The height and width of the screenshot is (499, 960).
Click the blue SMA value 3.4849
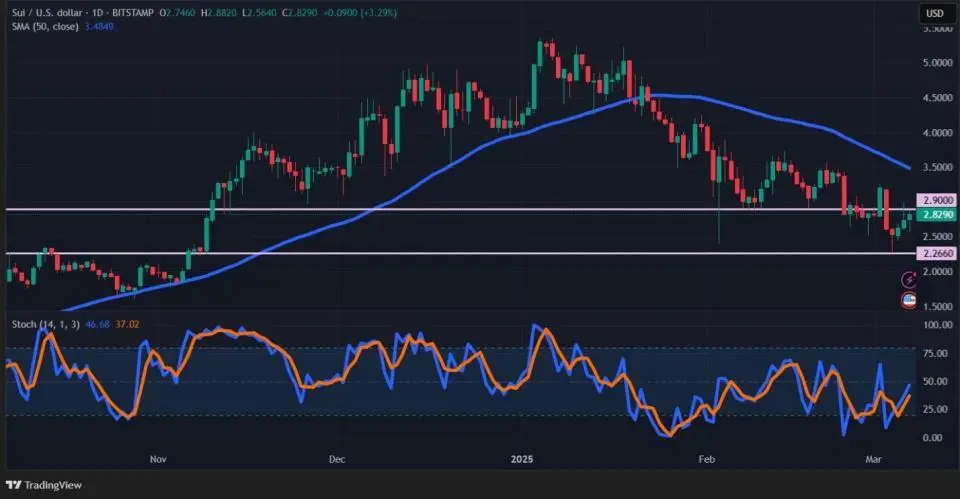100,25
